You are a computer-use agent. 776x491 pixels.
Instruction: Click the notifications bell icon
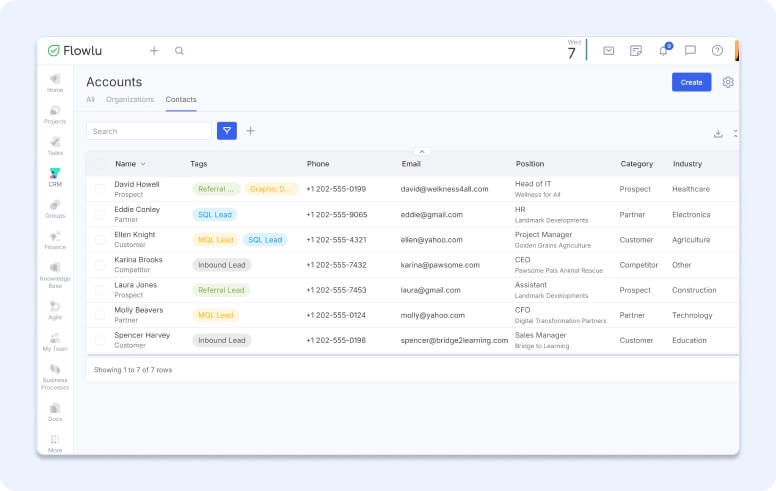click(663, 51)
